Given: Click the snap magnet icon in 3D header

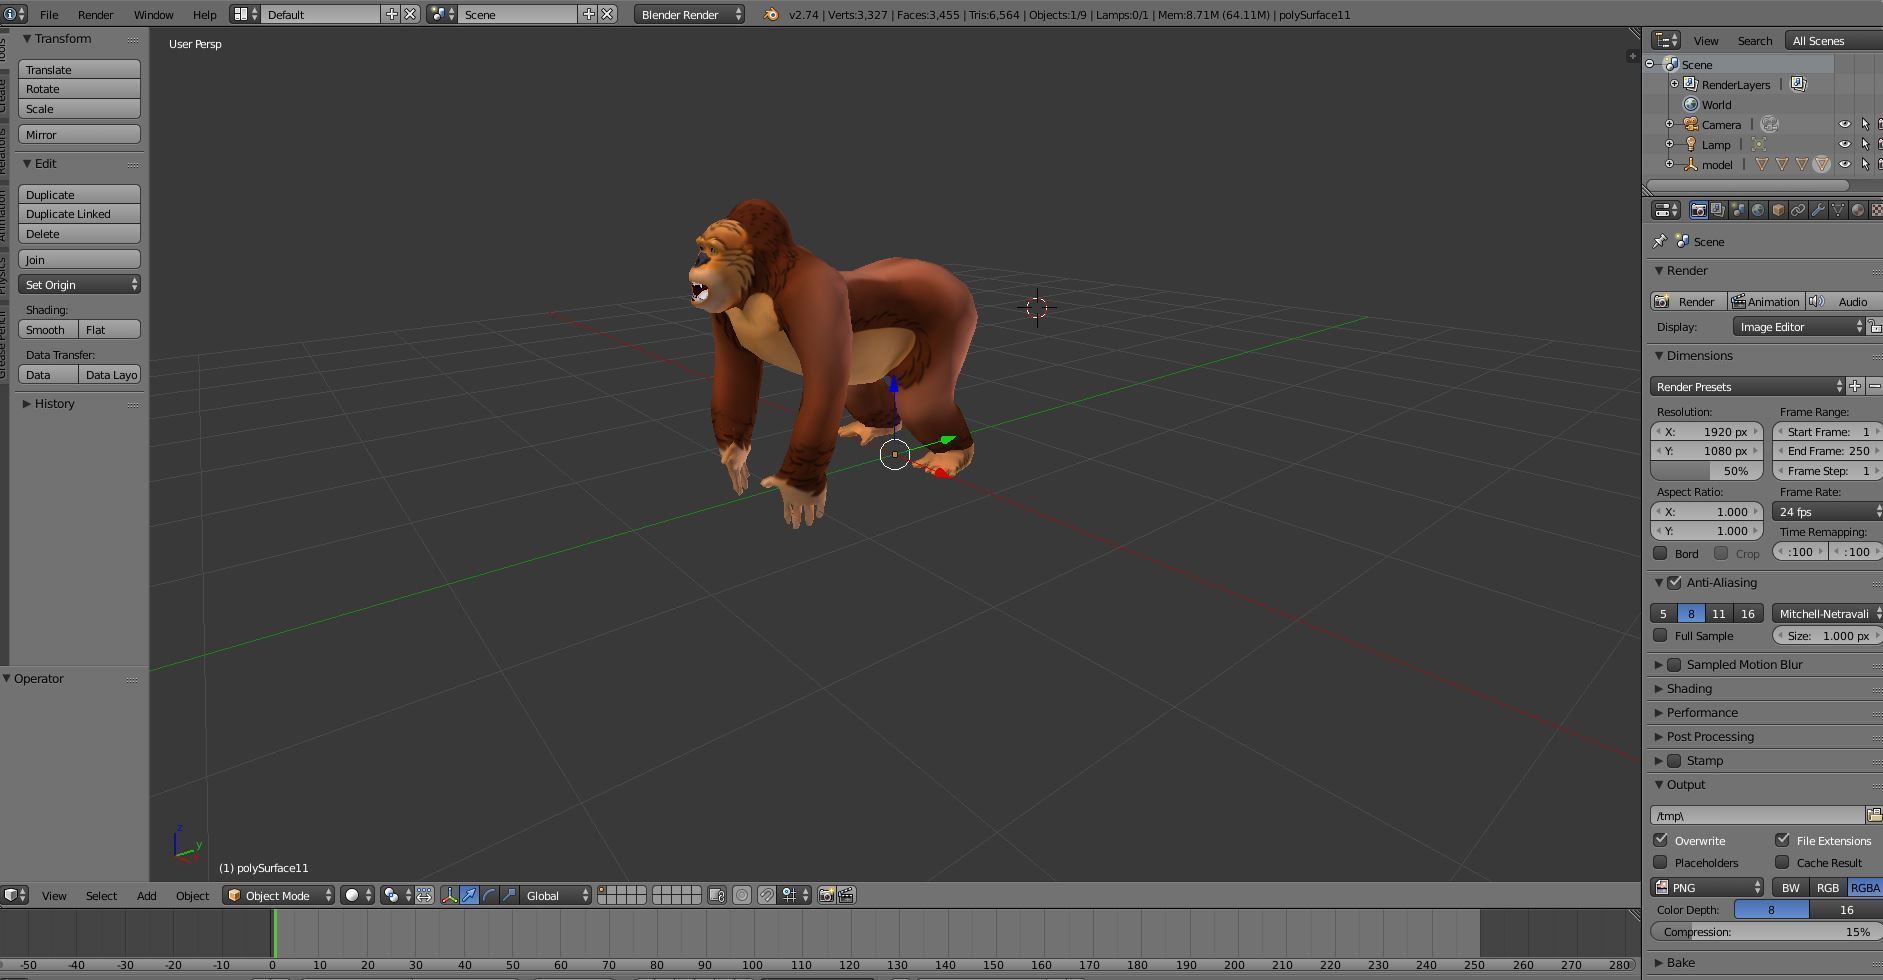Looking at the screenshot, I should point(766,895).
